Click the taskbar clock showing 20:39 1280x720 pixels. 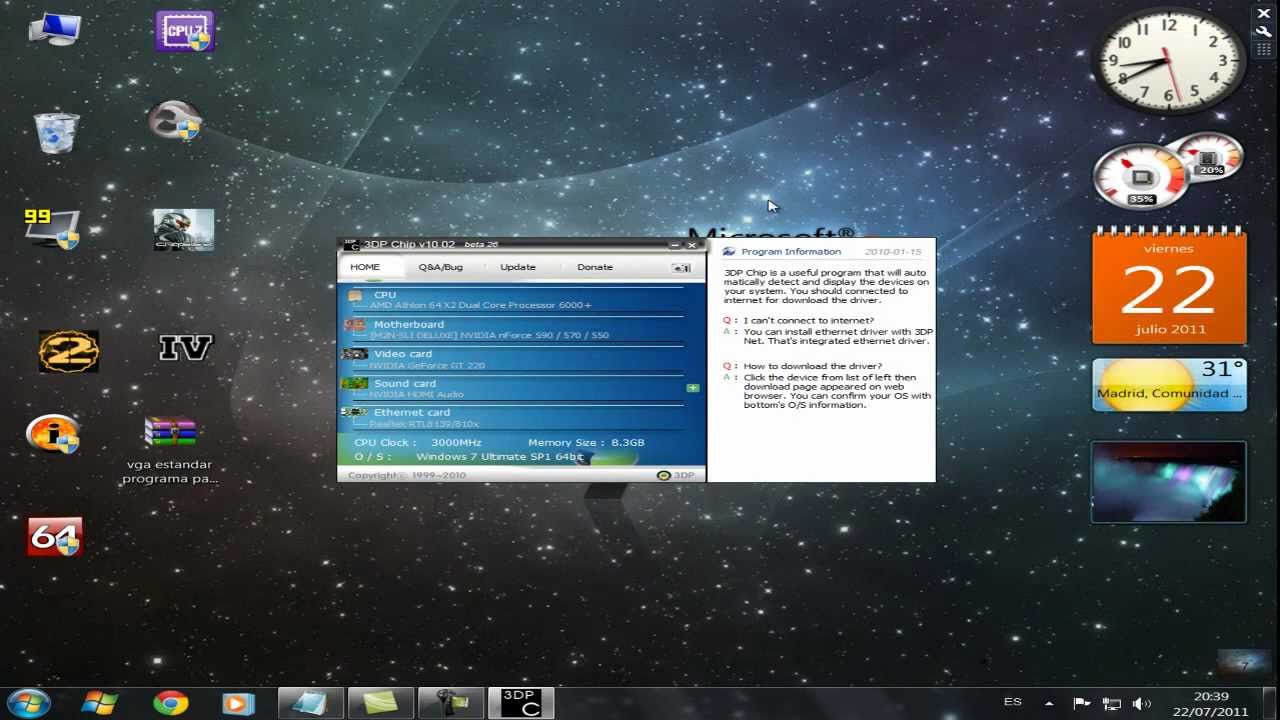pyautogui.click(x=1211, y=703)
